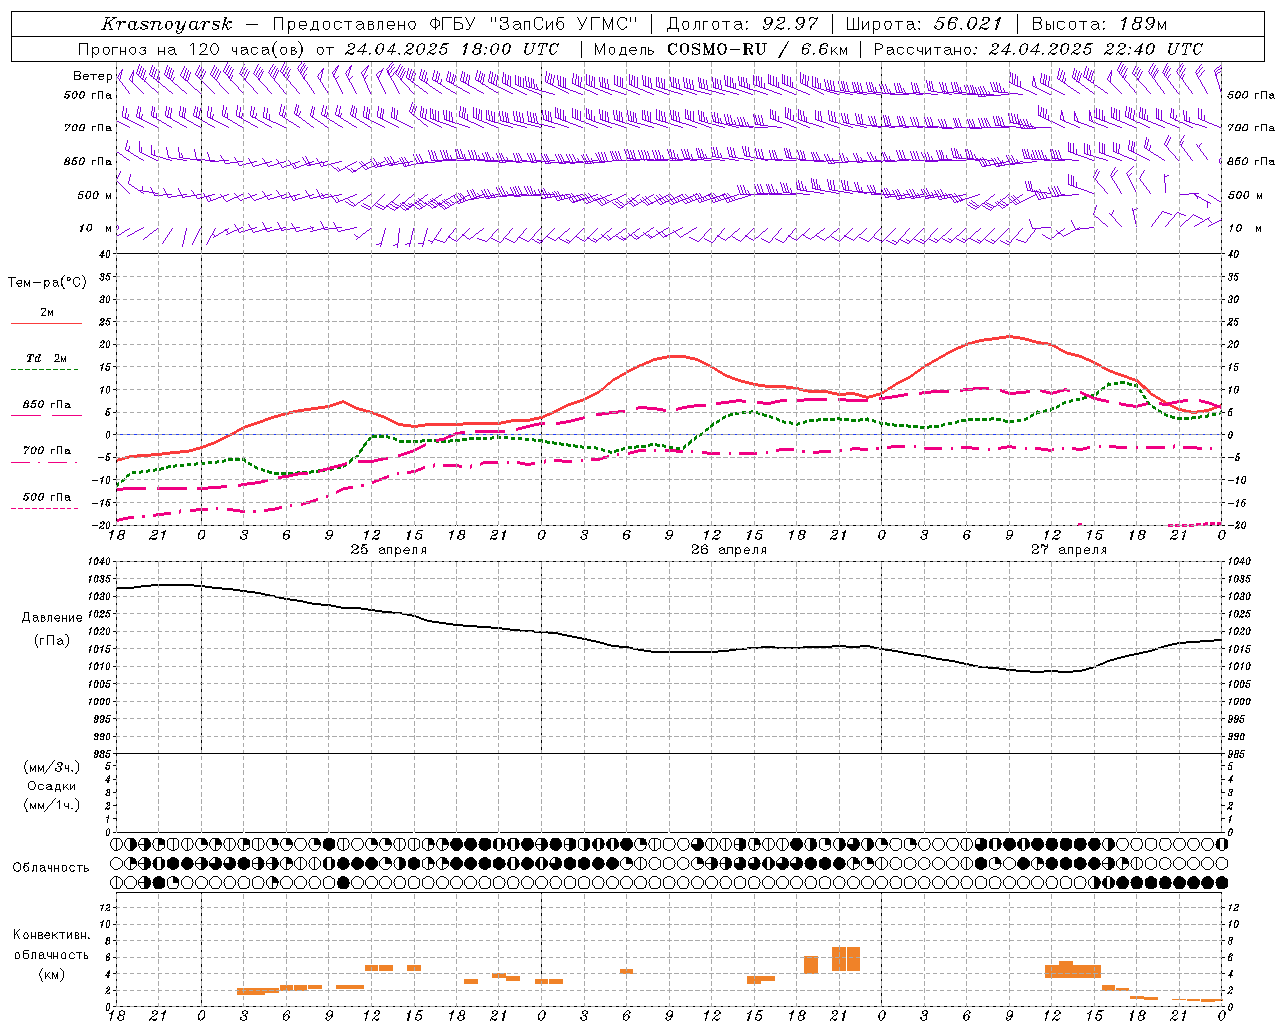
Task: Select the (мм/1ч.) precipitation unit label
Action: pos(52,805)
